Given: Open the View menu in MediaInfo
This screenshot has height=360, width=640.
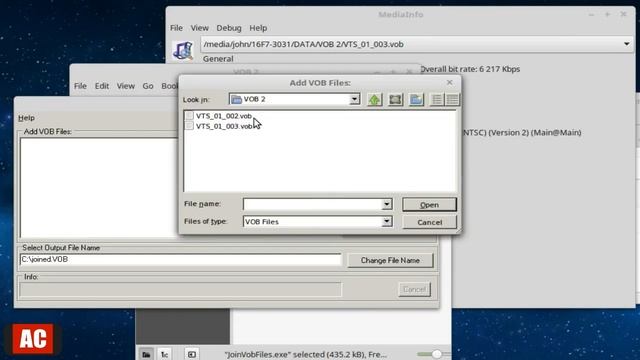Looking at the screenshot, I should click(x=200, y=28).
